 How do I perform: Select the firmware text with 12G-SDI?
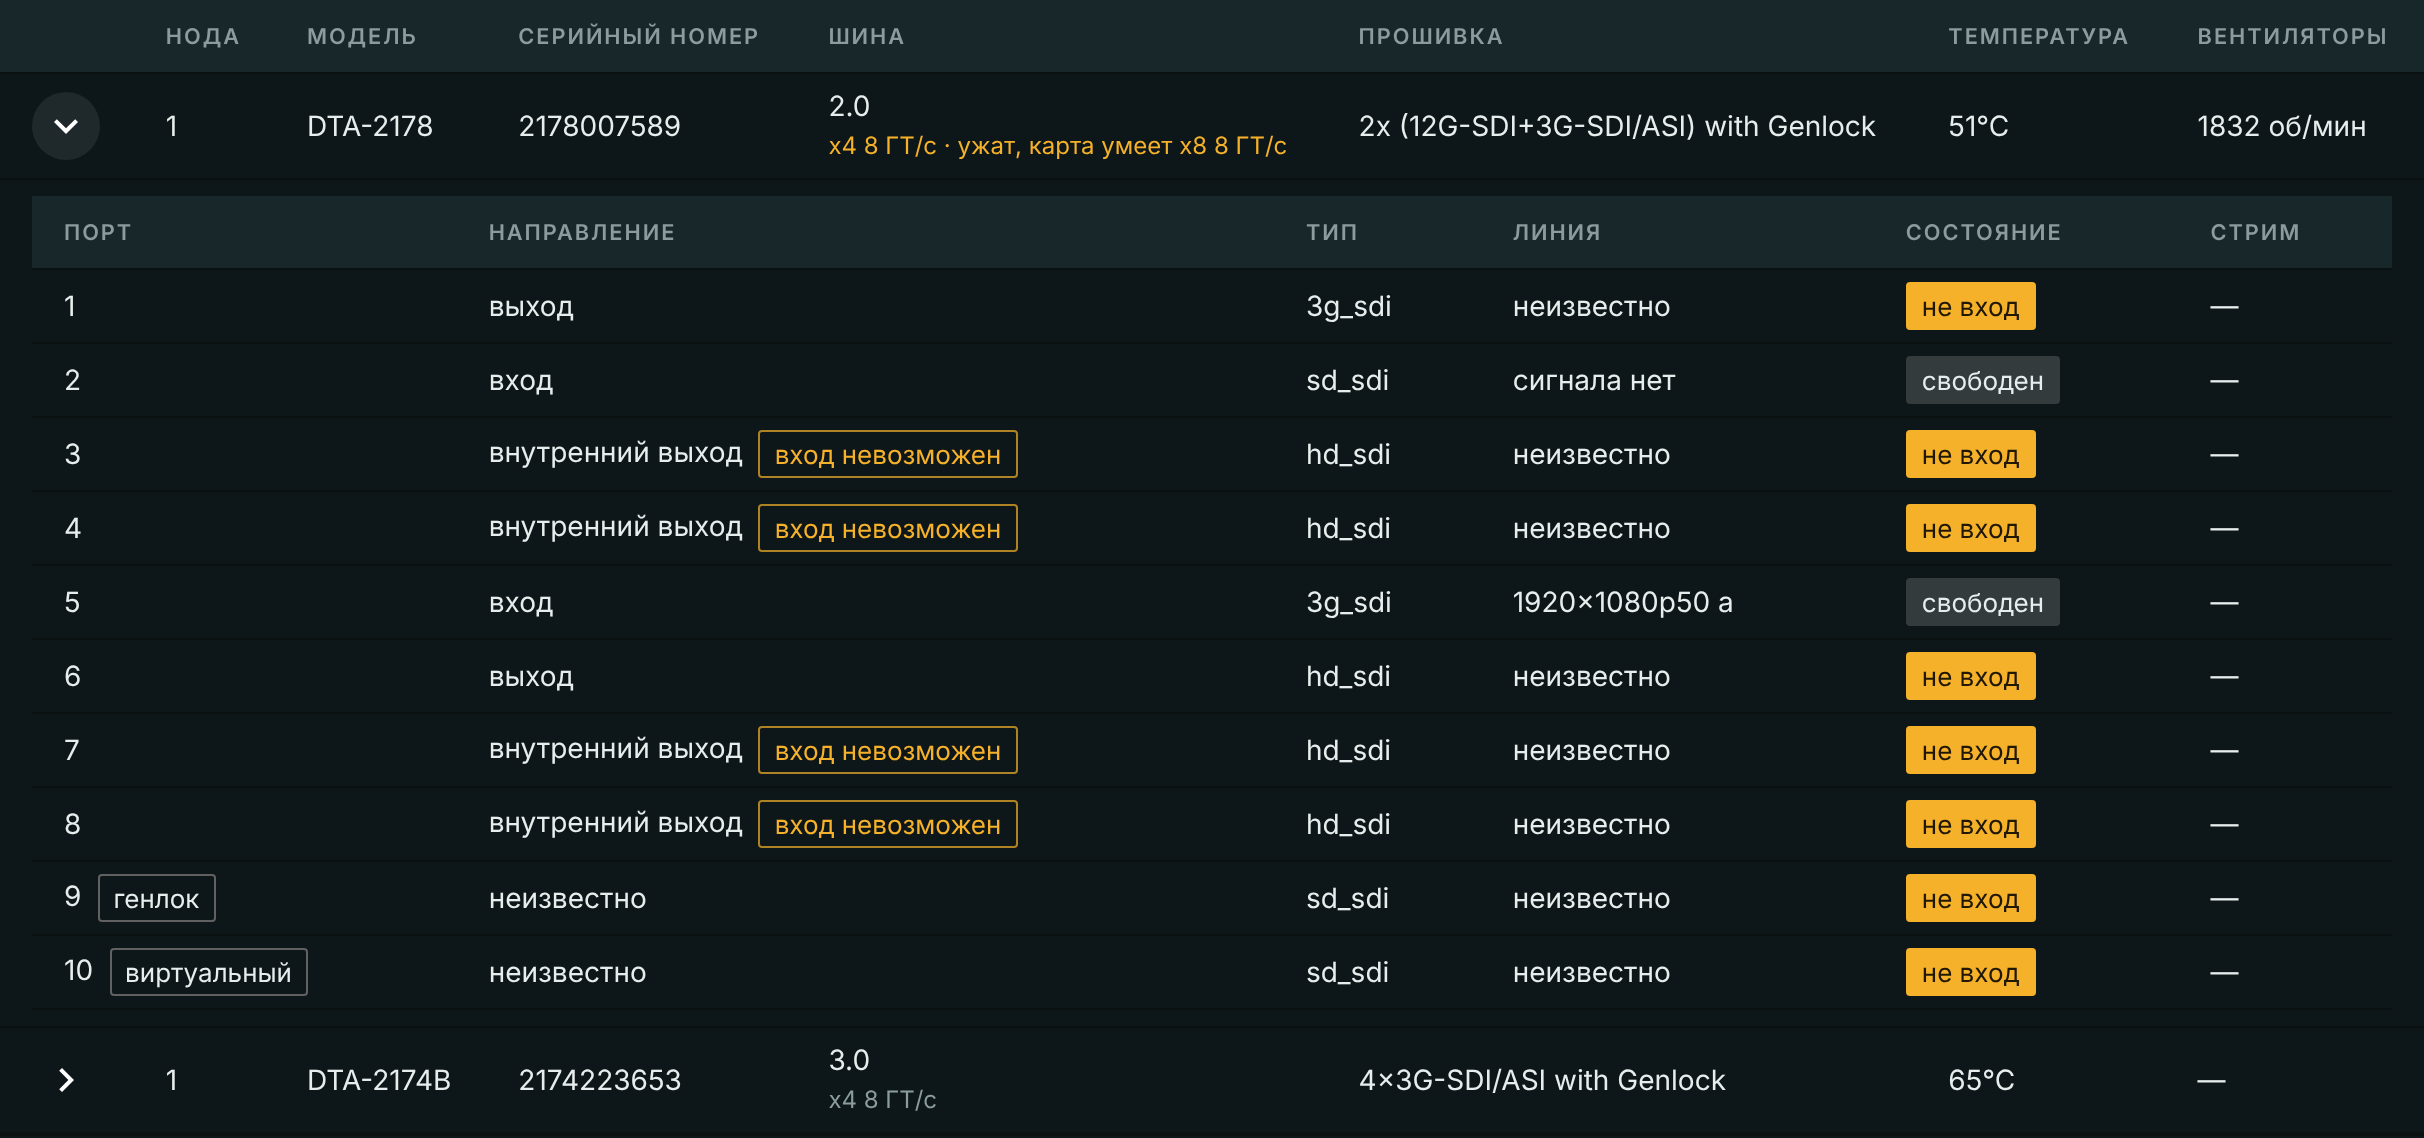pyautogui.click(x=1617, y=126)
